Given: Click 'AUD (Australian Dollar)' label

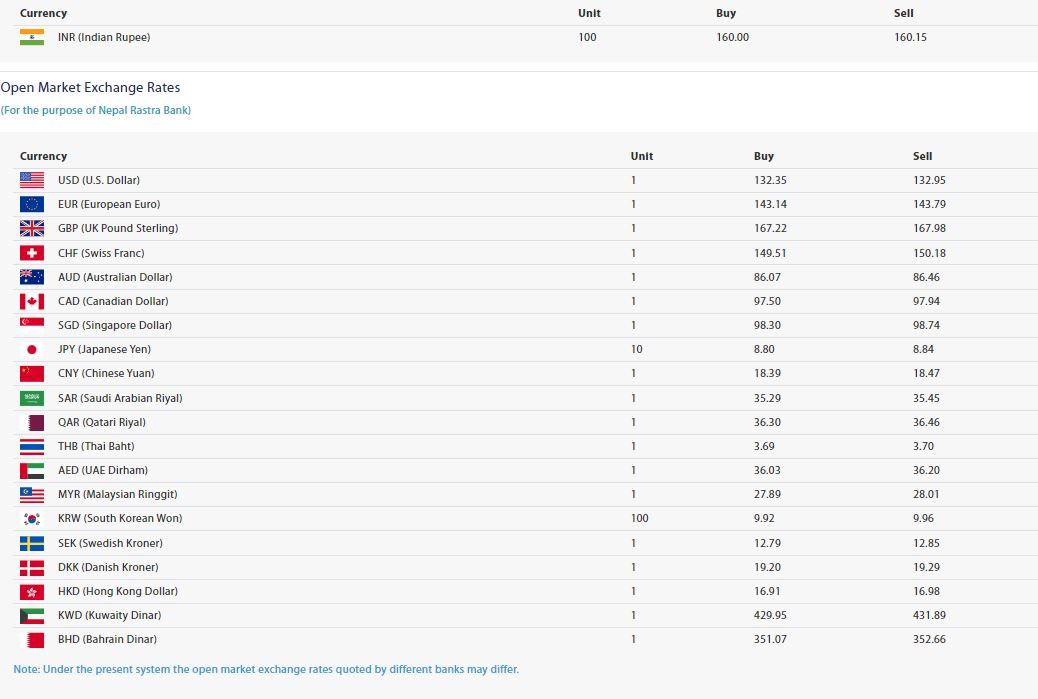Looking at the screenshot, I should point(115,277).
